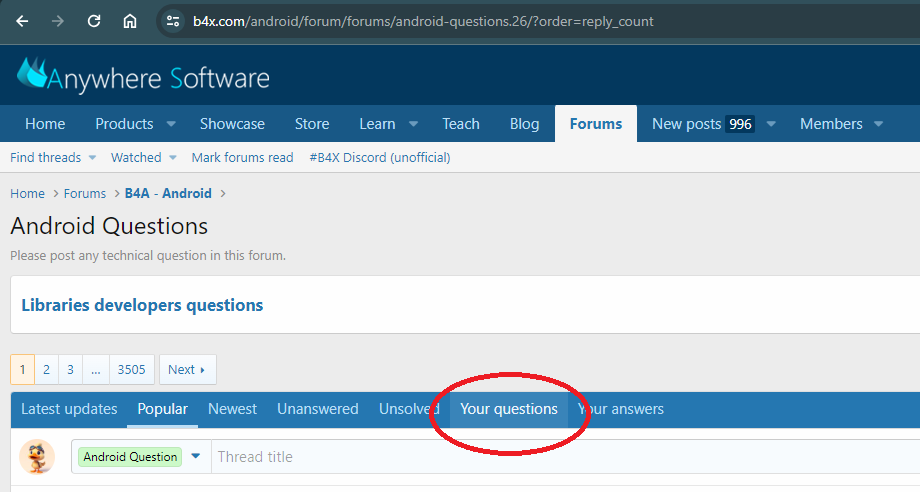Click the 996 new posts badge

[x=740, y=124]
